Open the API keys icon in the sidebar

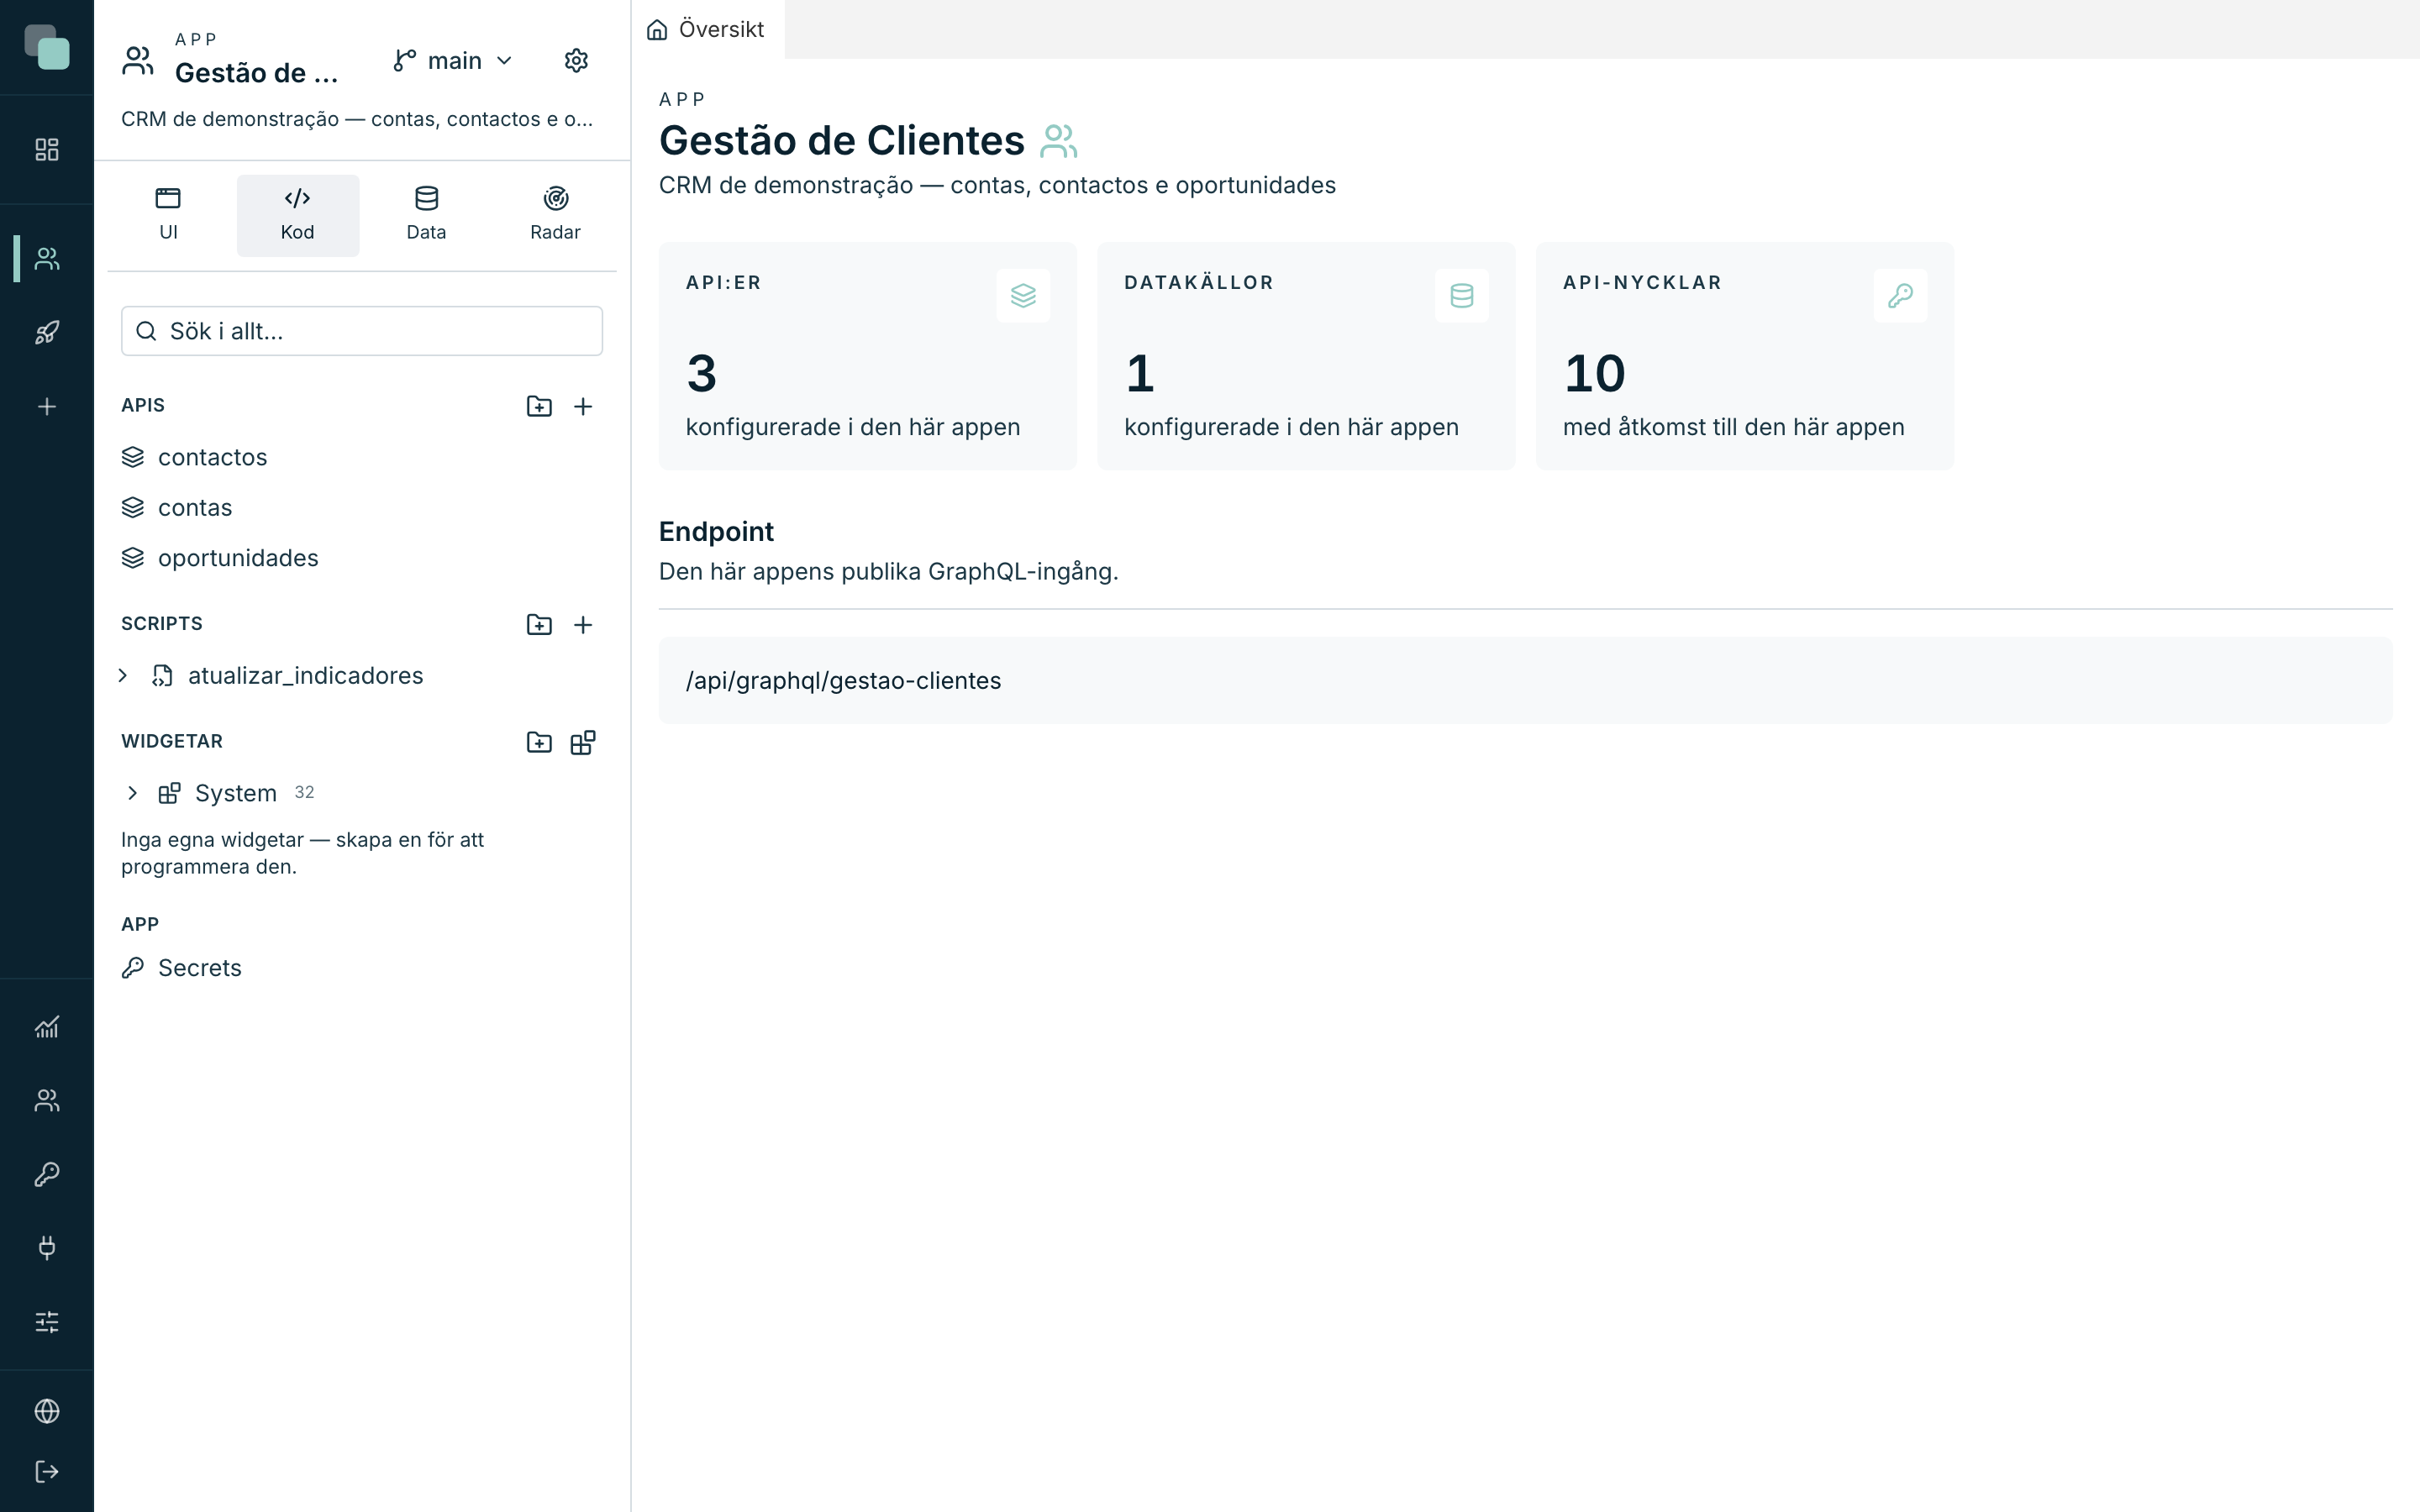click(x=47, y=1174)
